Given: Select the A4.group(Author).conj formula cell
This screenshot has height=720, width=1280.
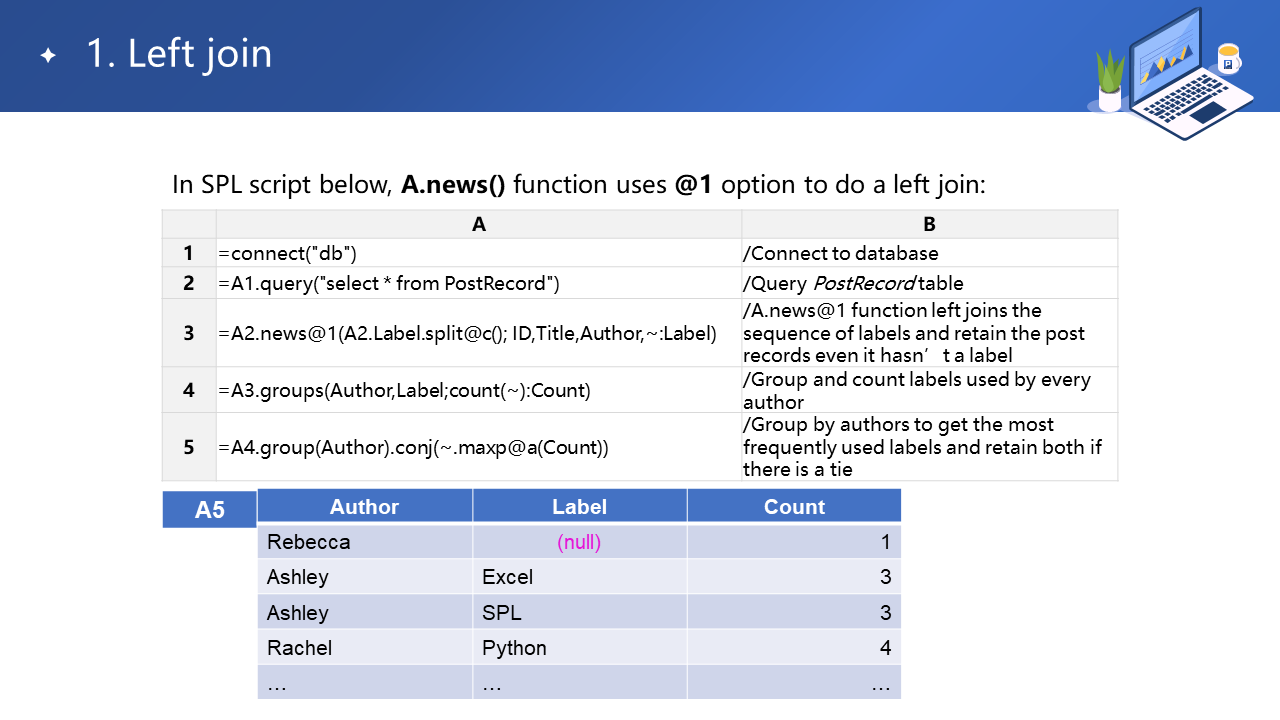Looking at the screenshot, I should [478, 447].
